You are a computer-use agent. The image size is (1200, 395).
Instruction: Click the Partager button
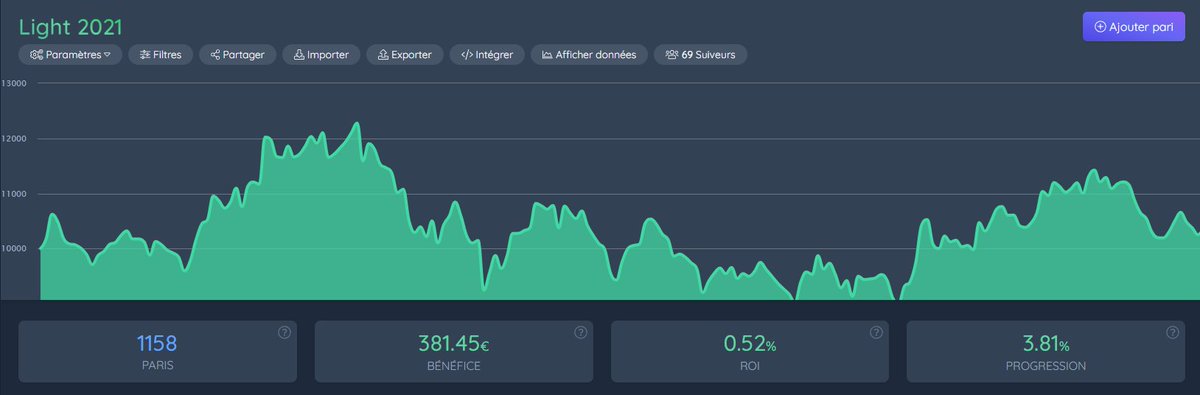(x=237, y=55)
